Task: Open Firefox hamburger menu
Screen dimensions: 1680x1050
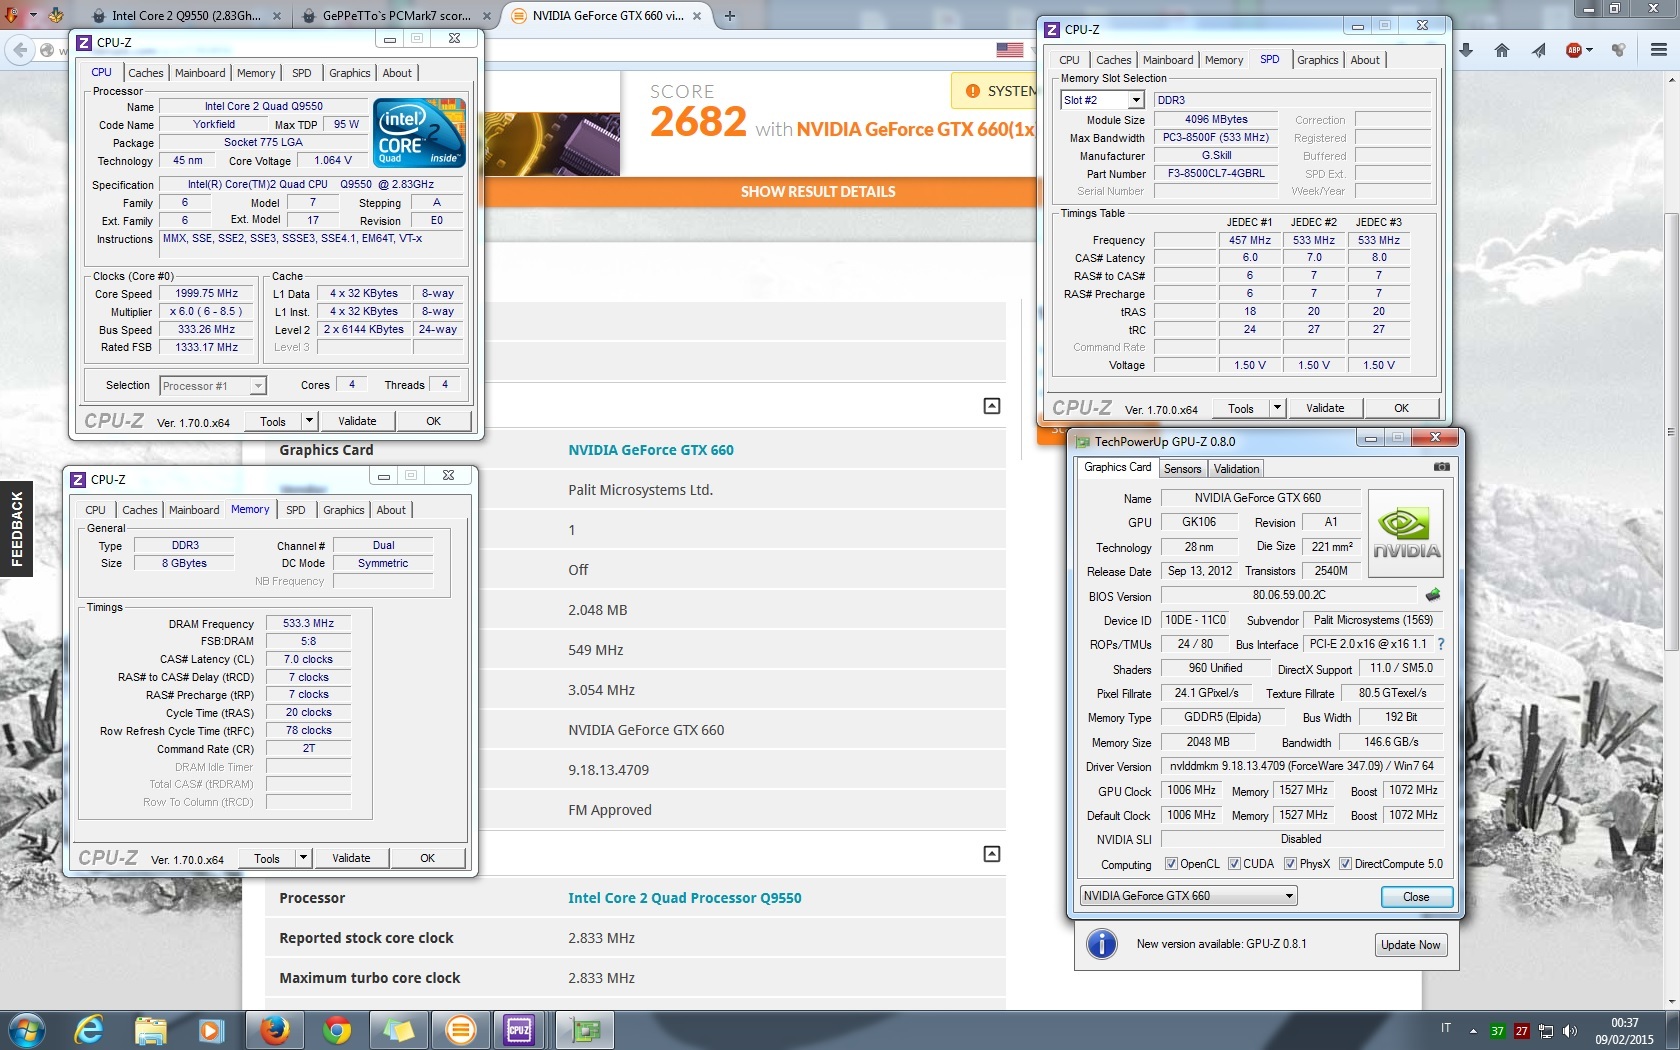Action: (x=1659, y=50)
